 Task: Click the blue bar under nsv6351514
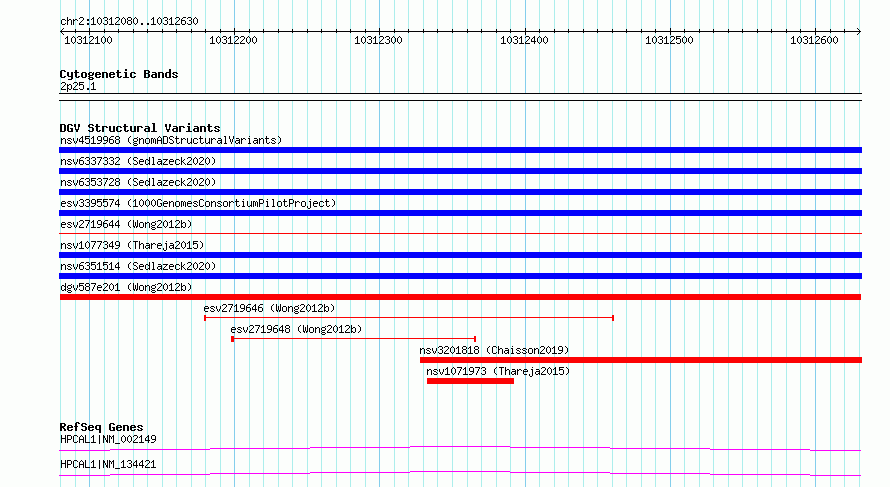coord(460,276)
